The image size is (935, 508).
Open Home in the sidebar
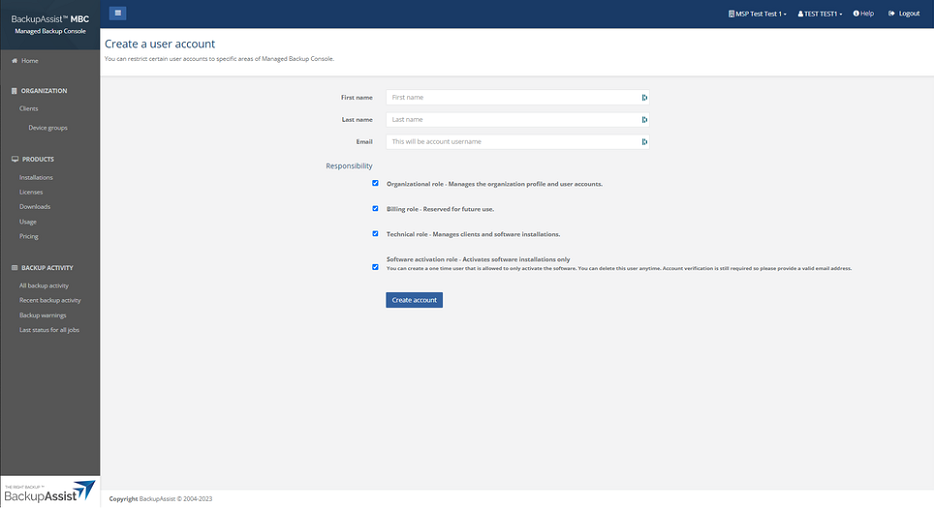(30, 61)
